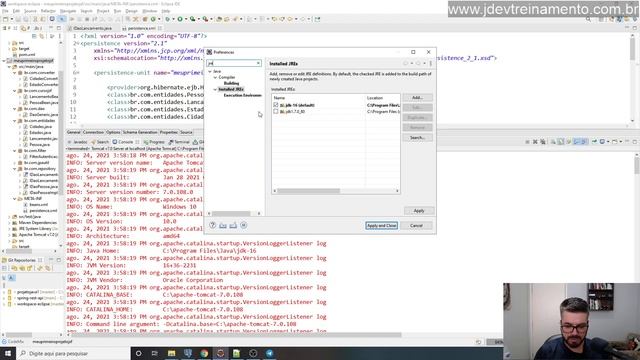This screenshot has width=640, height=360.
Task: Open the Preferences view menu (three dots)
Action: (x=431, y=64)
